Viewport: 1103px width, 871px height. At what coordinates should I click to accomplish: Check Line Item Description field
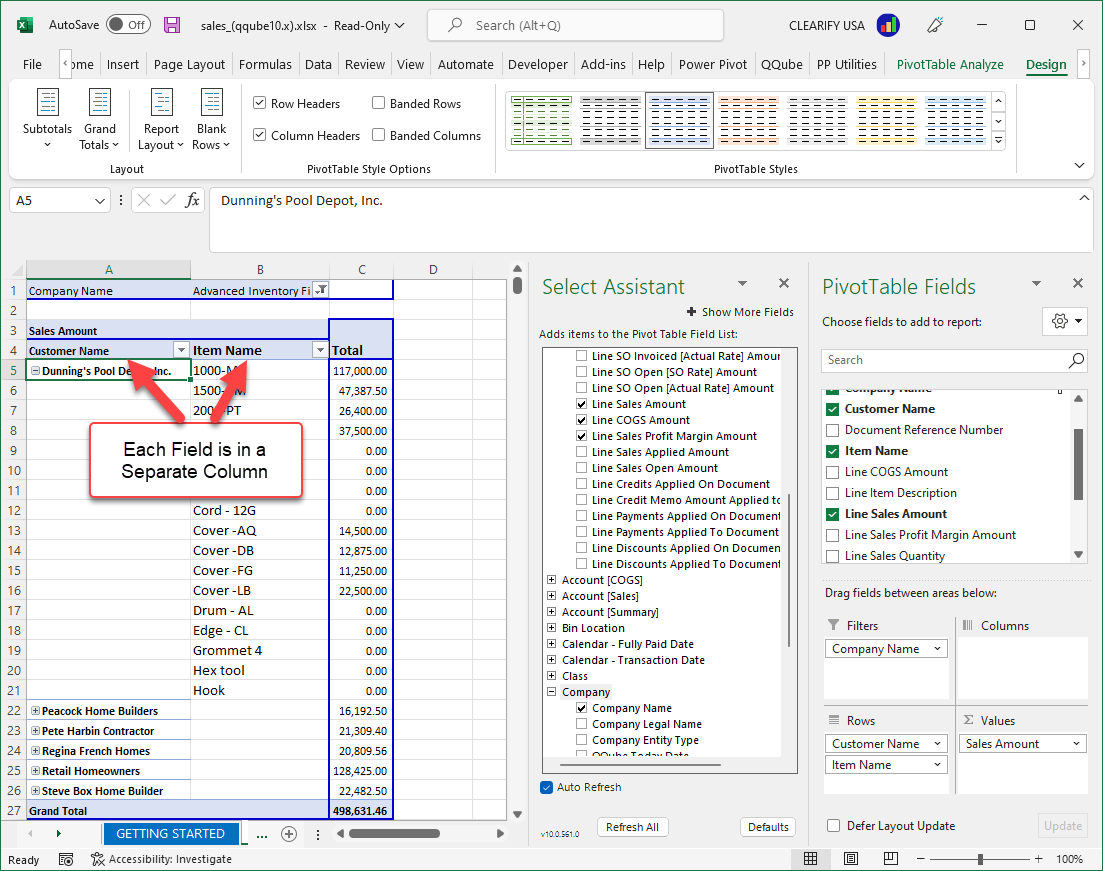coord(833,493)
